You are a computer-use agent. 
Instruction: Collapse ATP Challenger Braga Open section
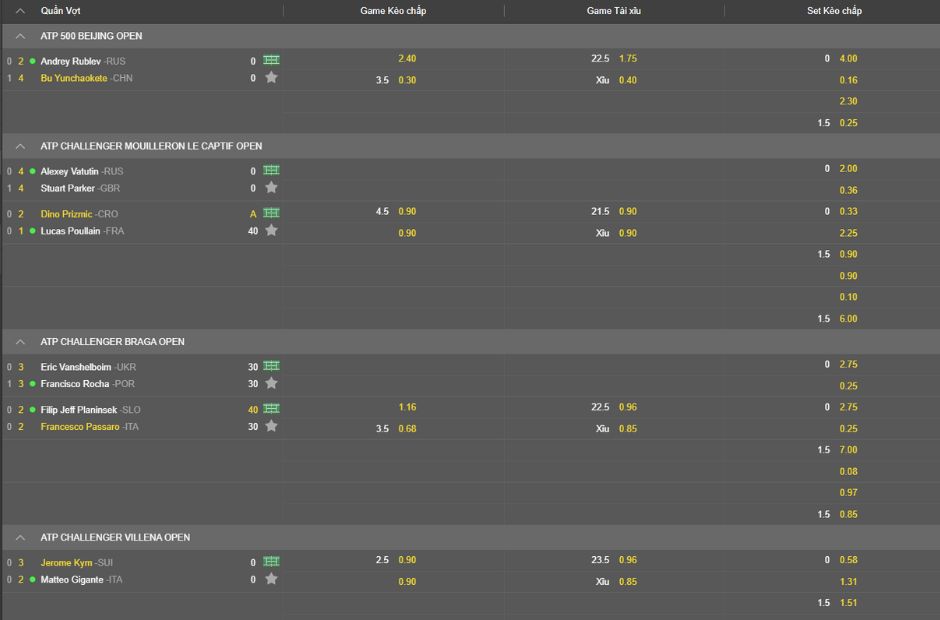(20, 342)
